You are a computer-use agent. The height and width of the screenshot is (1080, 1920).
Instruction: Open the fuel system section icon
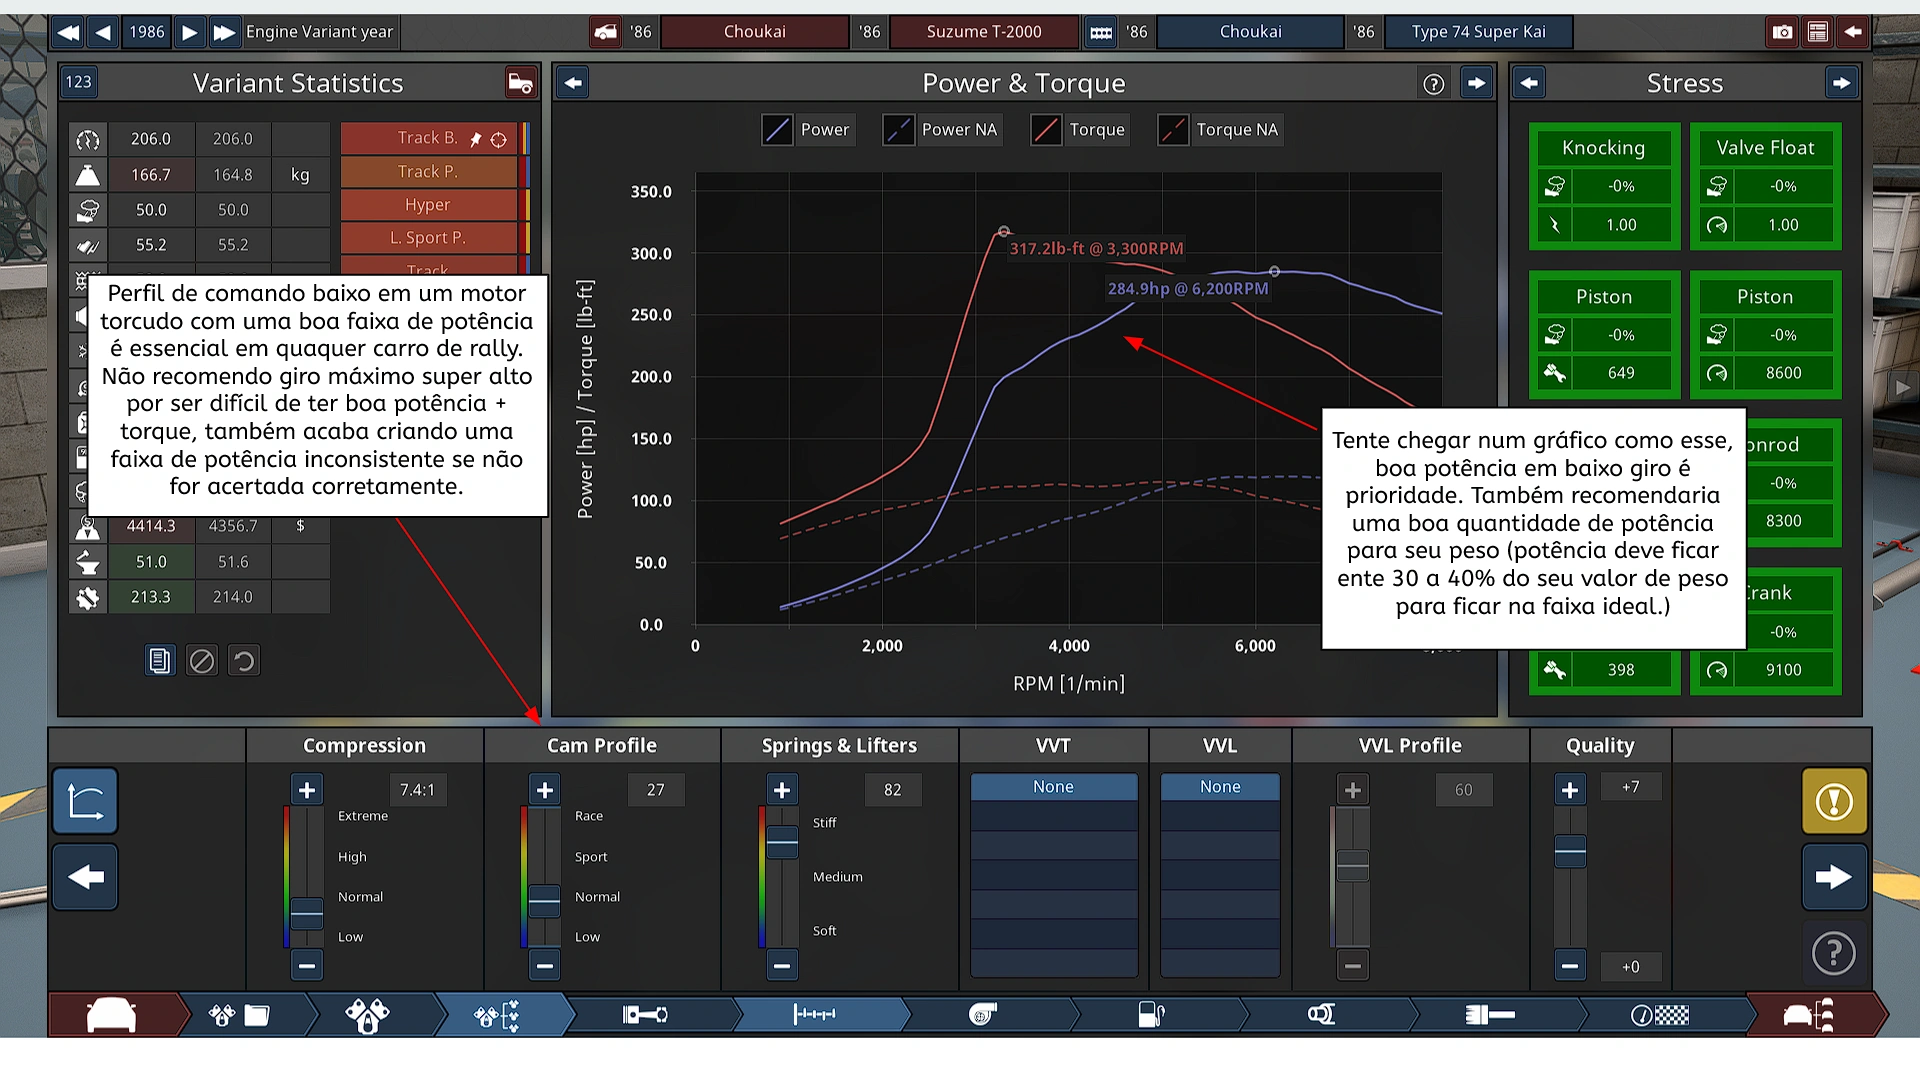[x=1151, y=1015]
